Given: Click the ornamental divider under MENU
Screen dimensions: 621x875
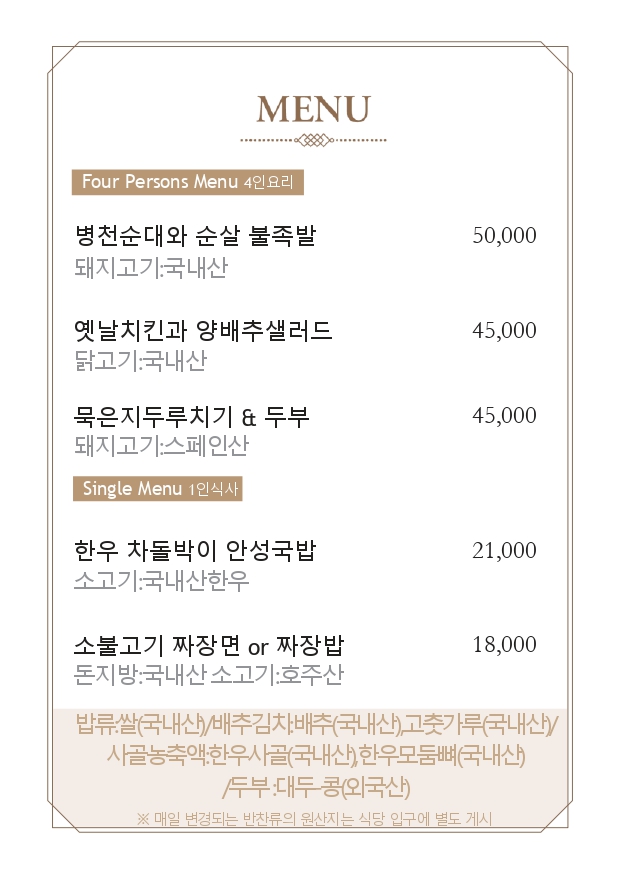Looking at the screenshot, I should tap(313, 140).
